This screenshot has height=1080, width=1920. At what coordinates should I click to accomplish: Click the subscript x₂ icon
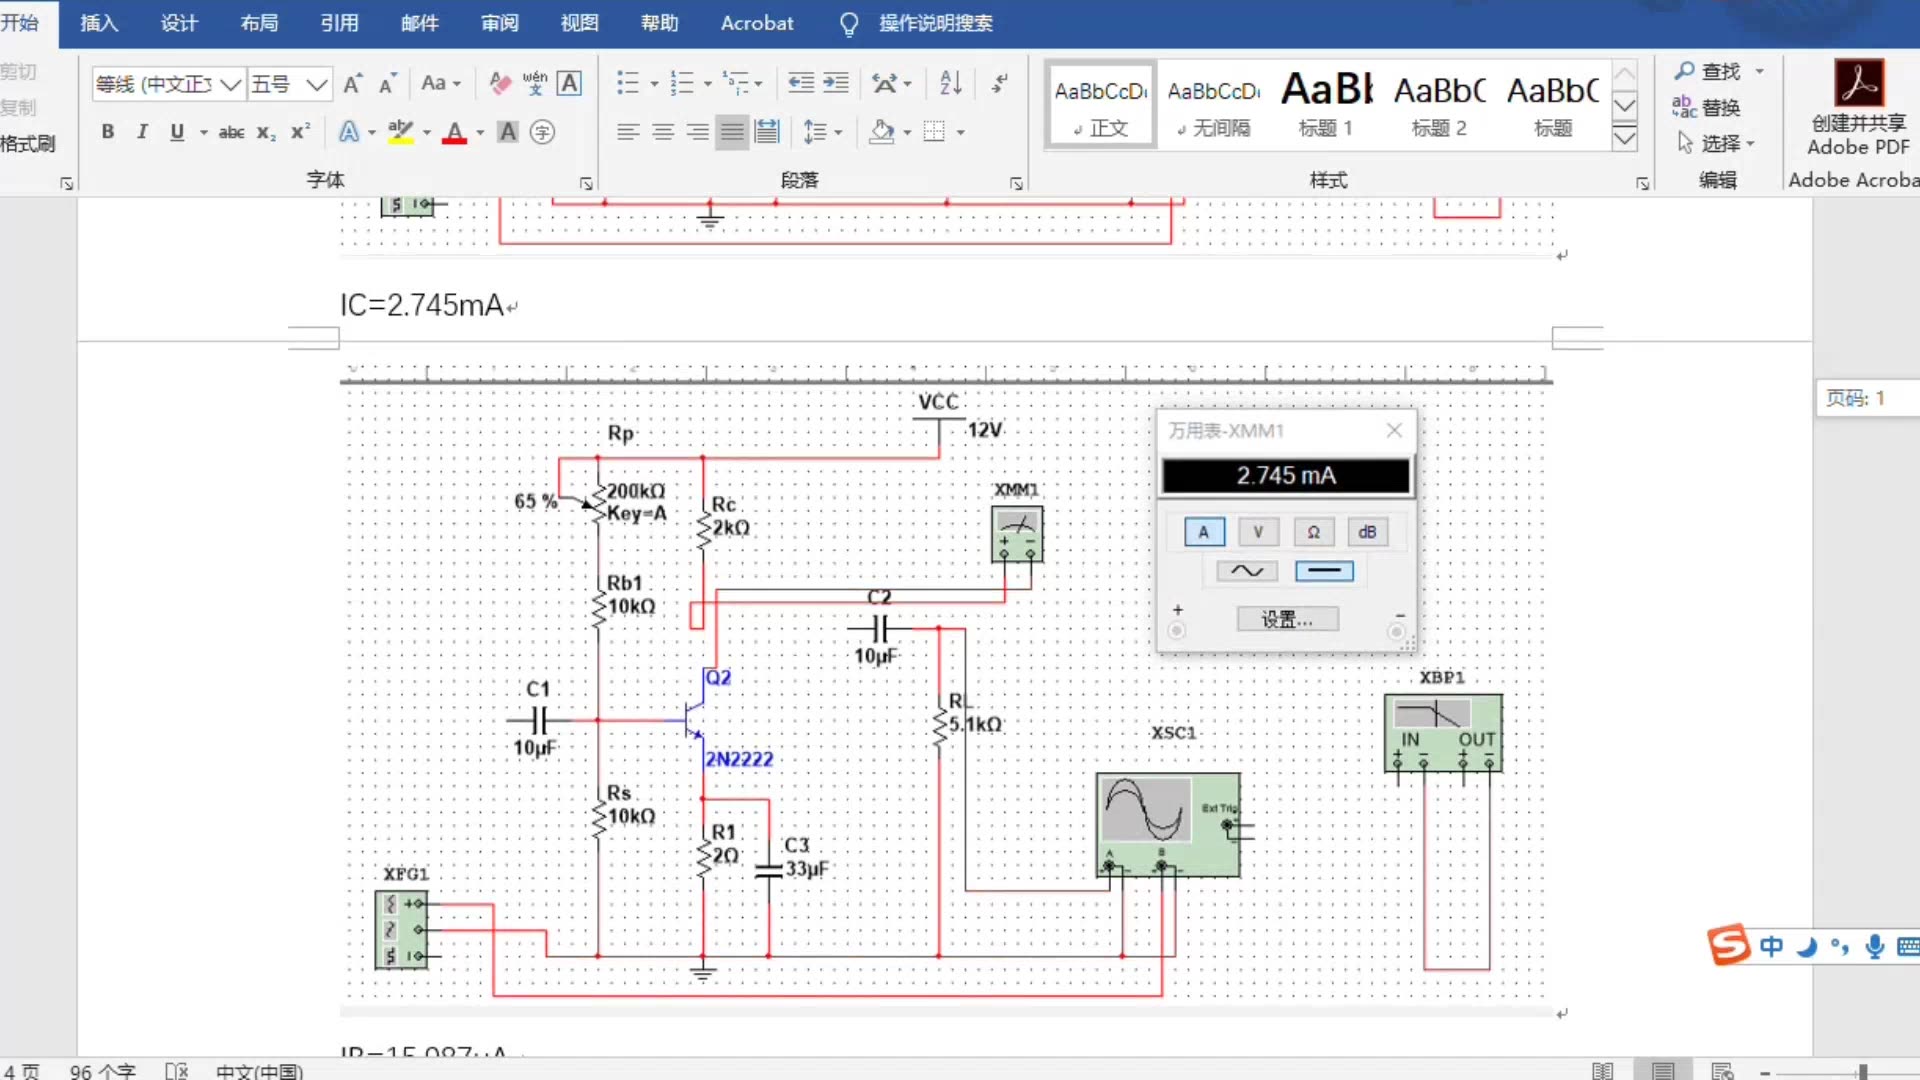point(265,132)
